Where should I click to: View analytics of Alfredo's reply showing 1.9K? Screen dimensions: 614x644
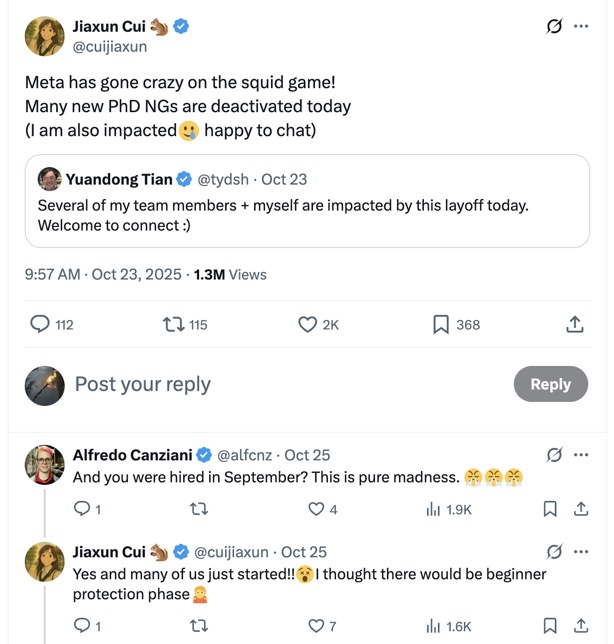tap(434, 509)
